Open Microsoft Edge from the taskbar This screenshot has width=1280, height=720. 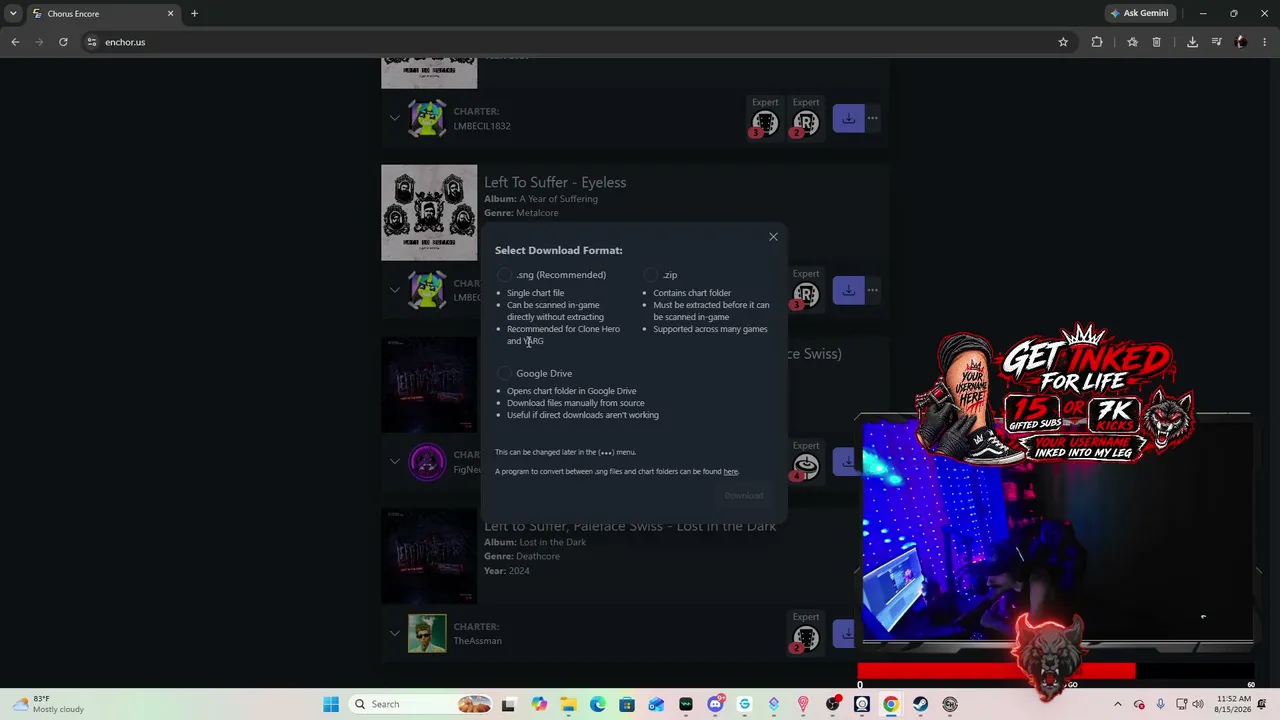[598, 704]
